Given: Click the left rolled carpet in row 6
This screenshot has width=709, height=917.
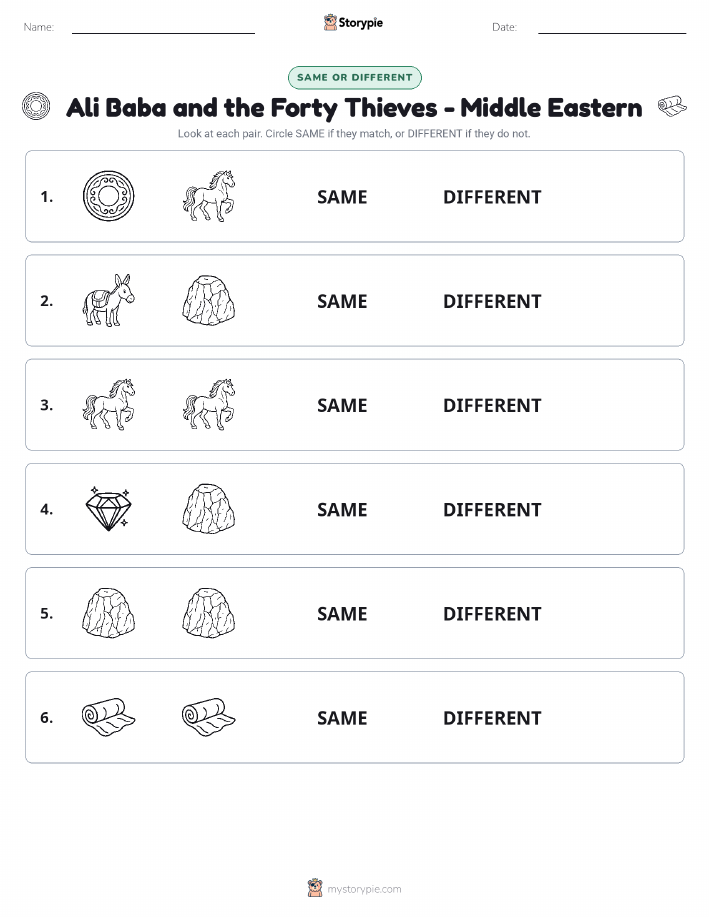Looking at the screenshot, I should (108, 717).
